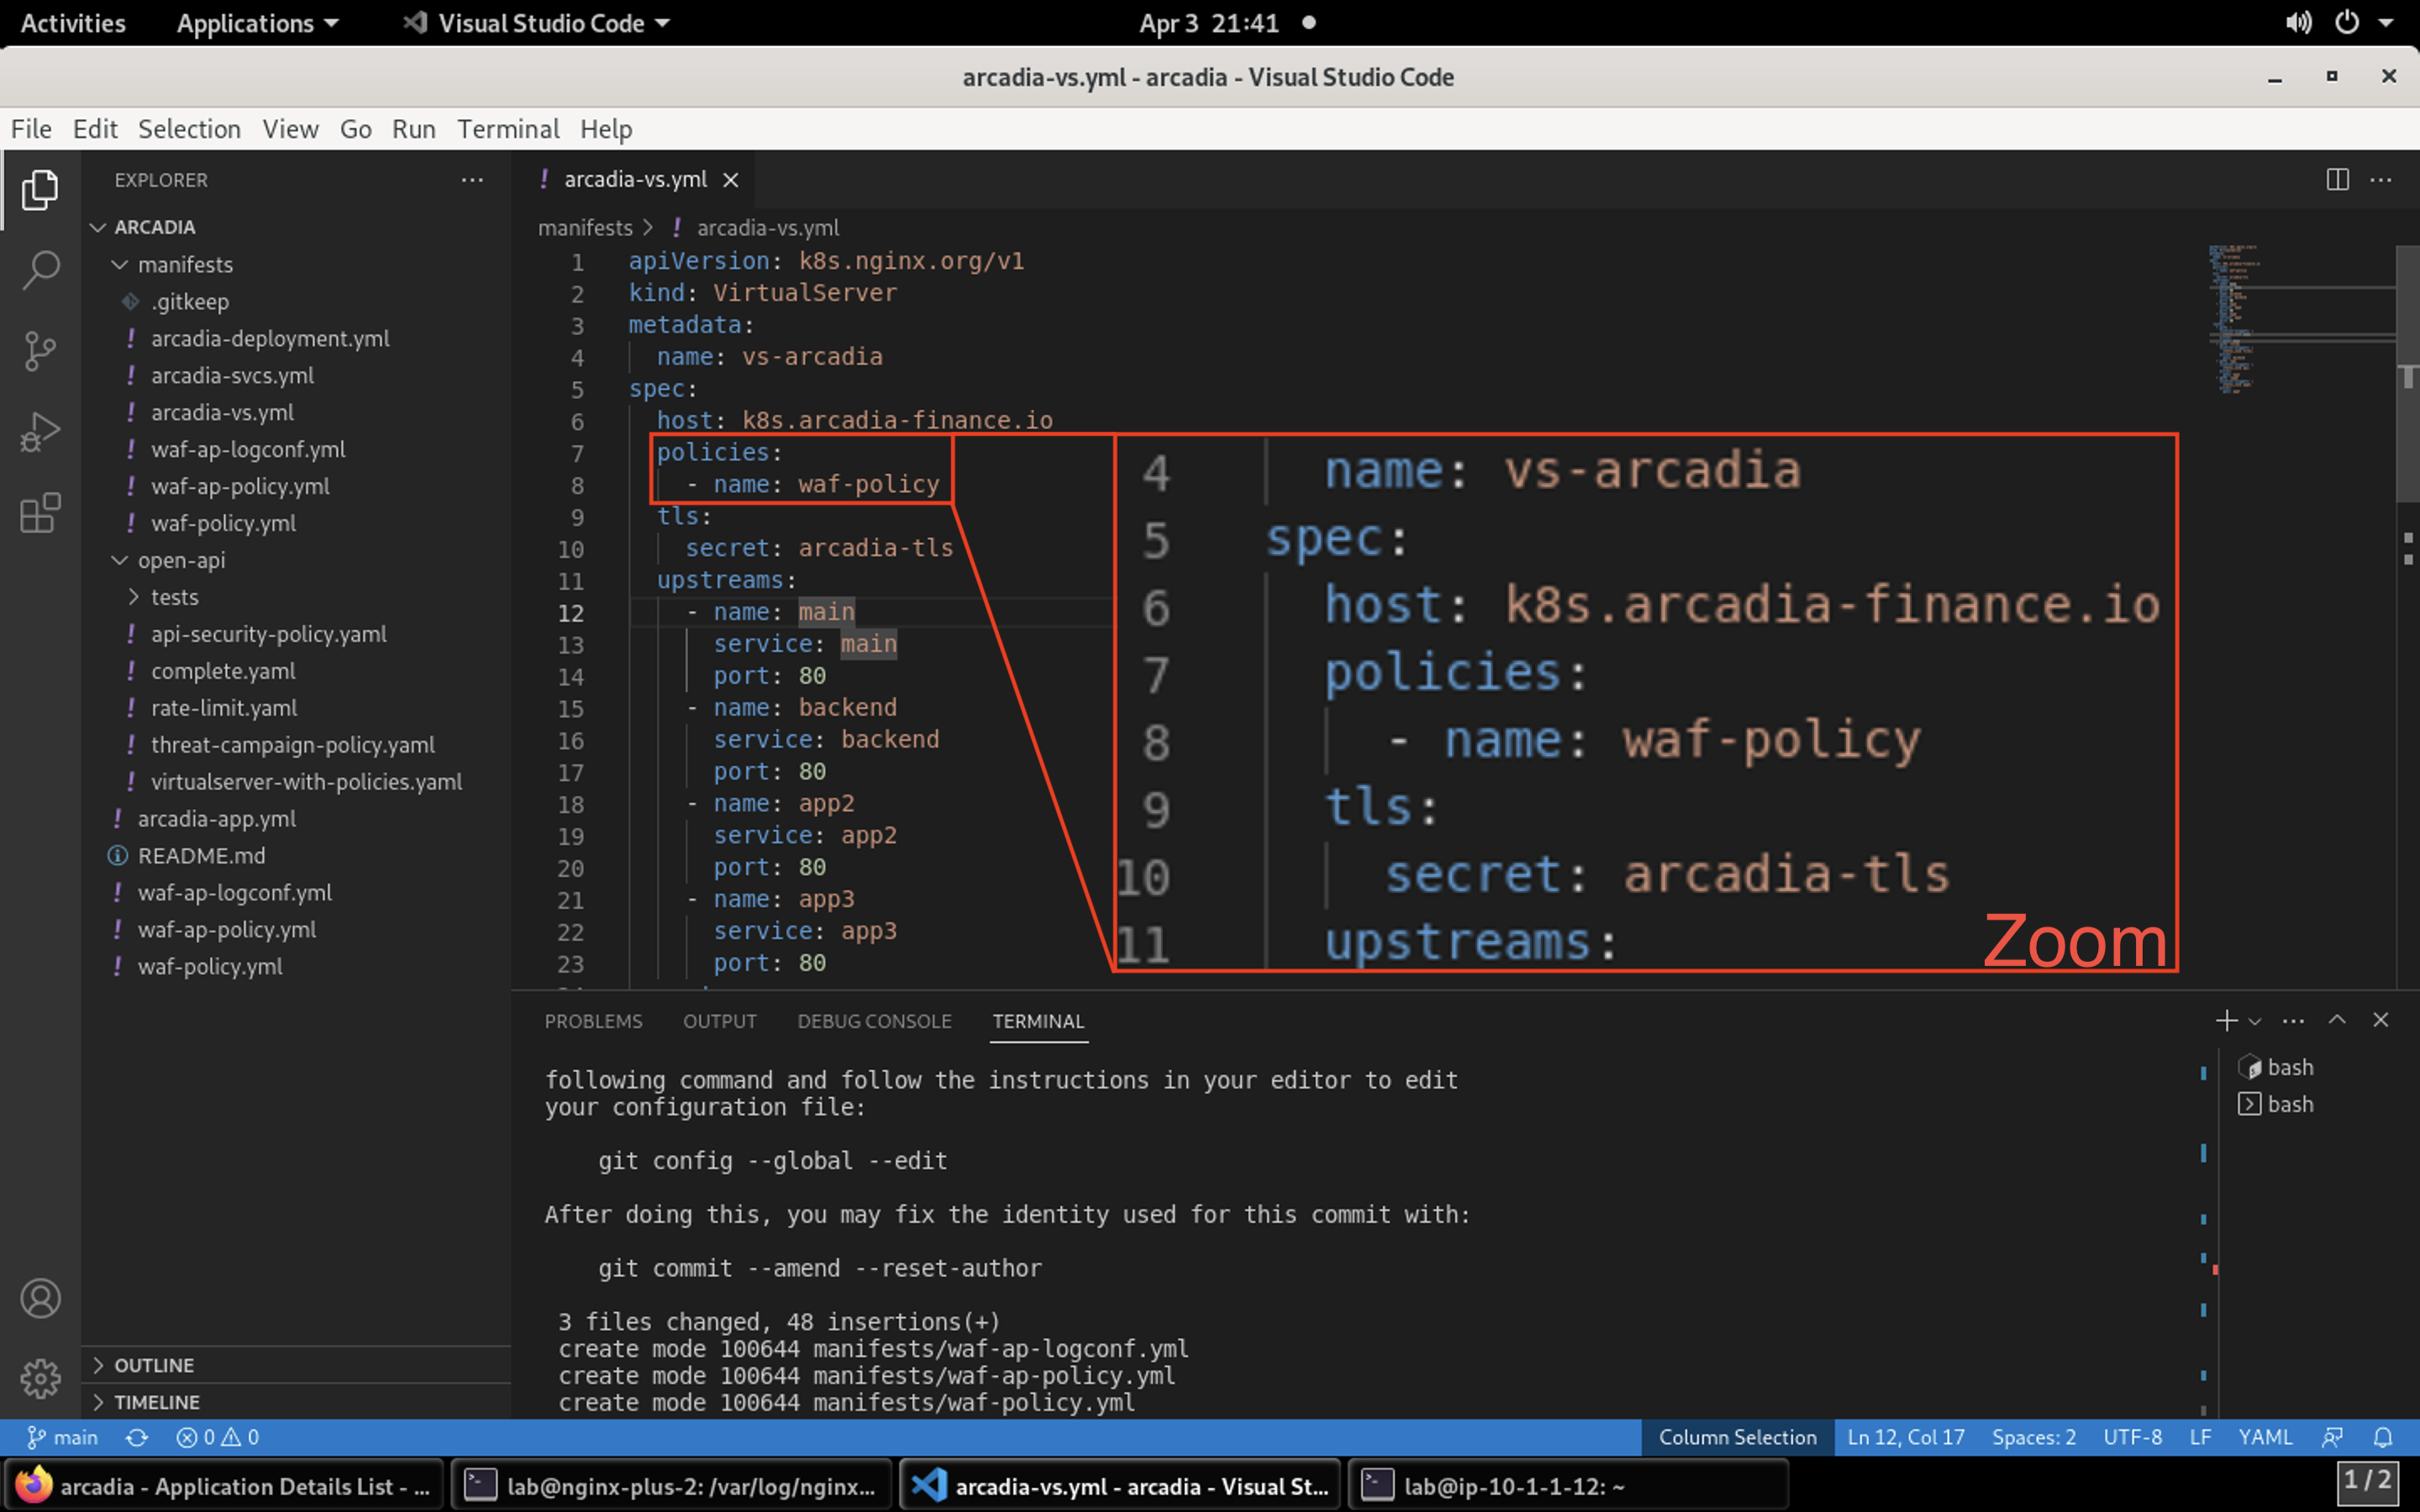Screen dimensions: 2420x1512
Task: Expand the OUTLINE section
Action: coord(154,1365)
